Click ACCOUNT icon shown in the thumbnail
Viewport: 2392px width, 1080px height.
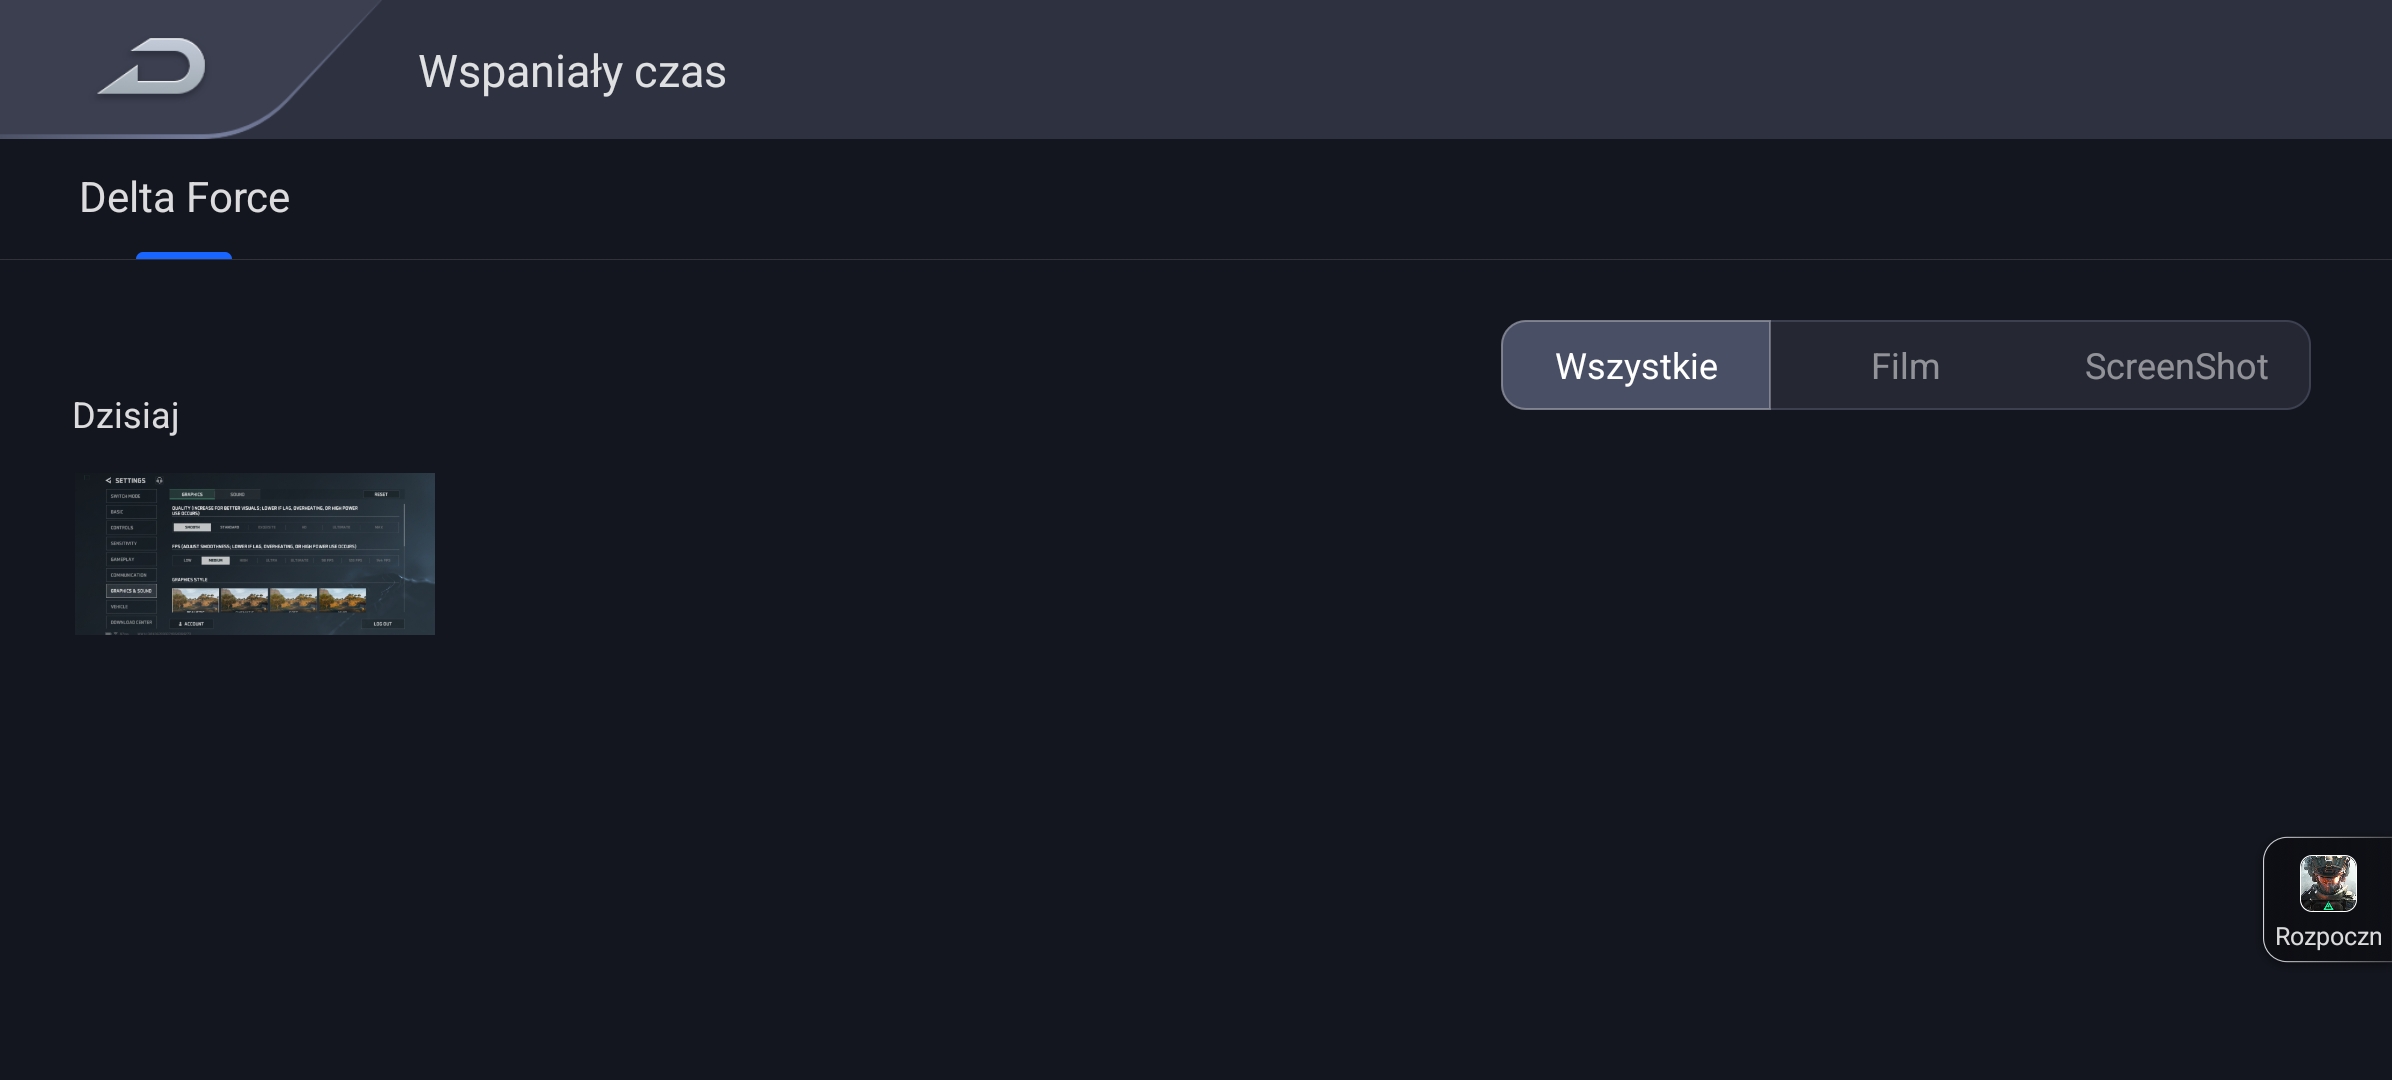point(181,624)
